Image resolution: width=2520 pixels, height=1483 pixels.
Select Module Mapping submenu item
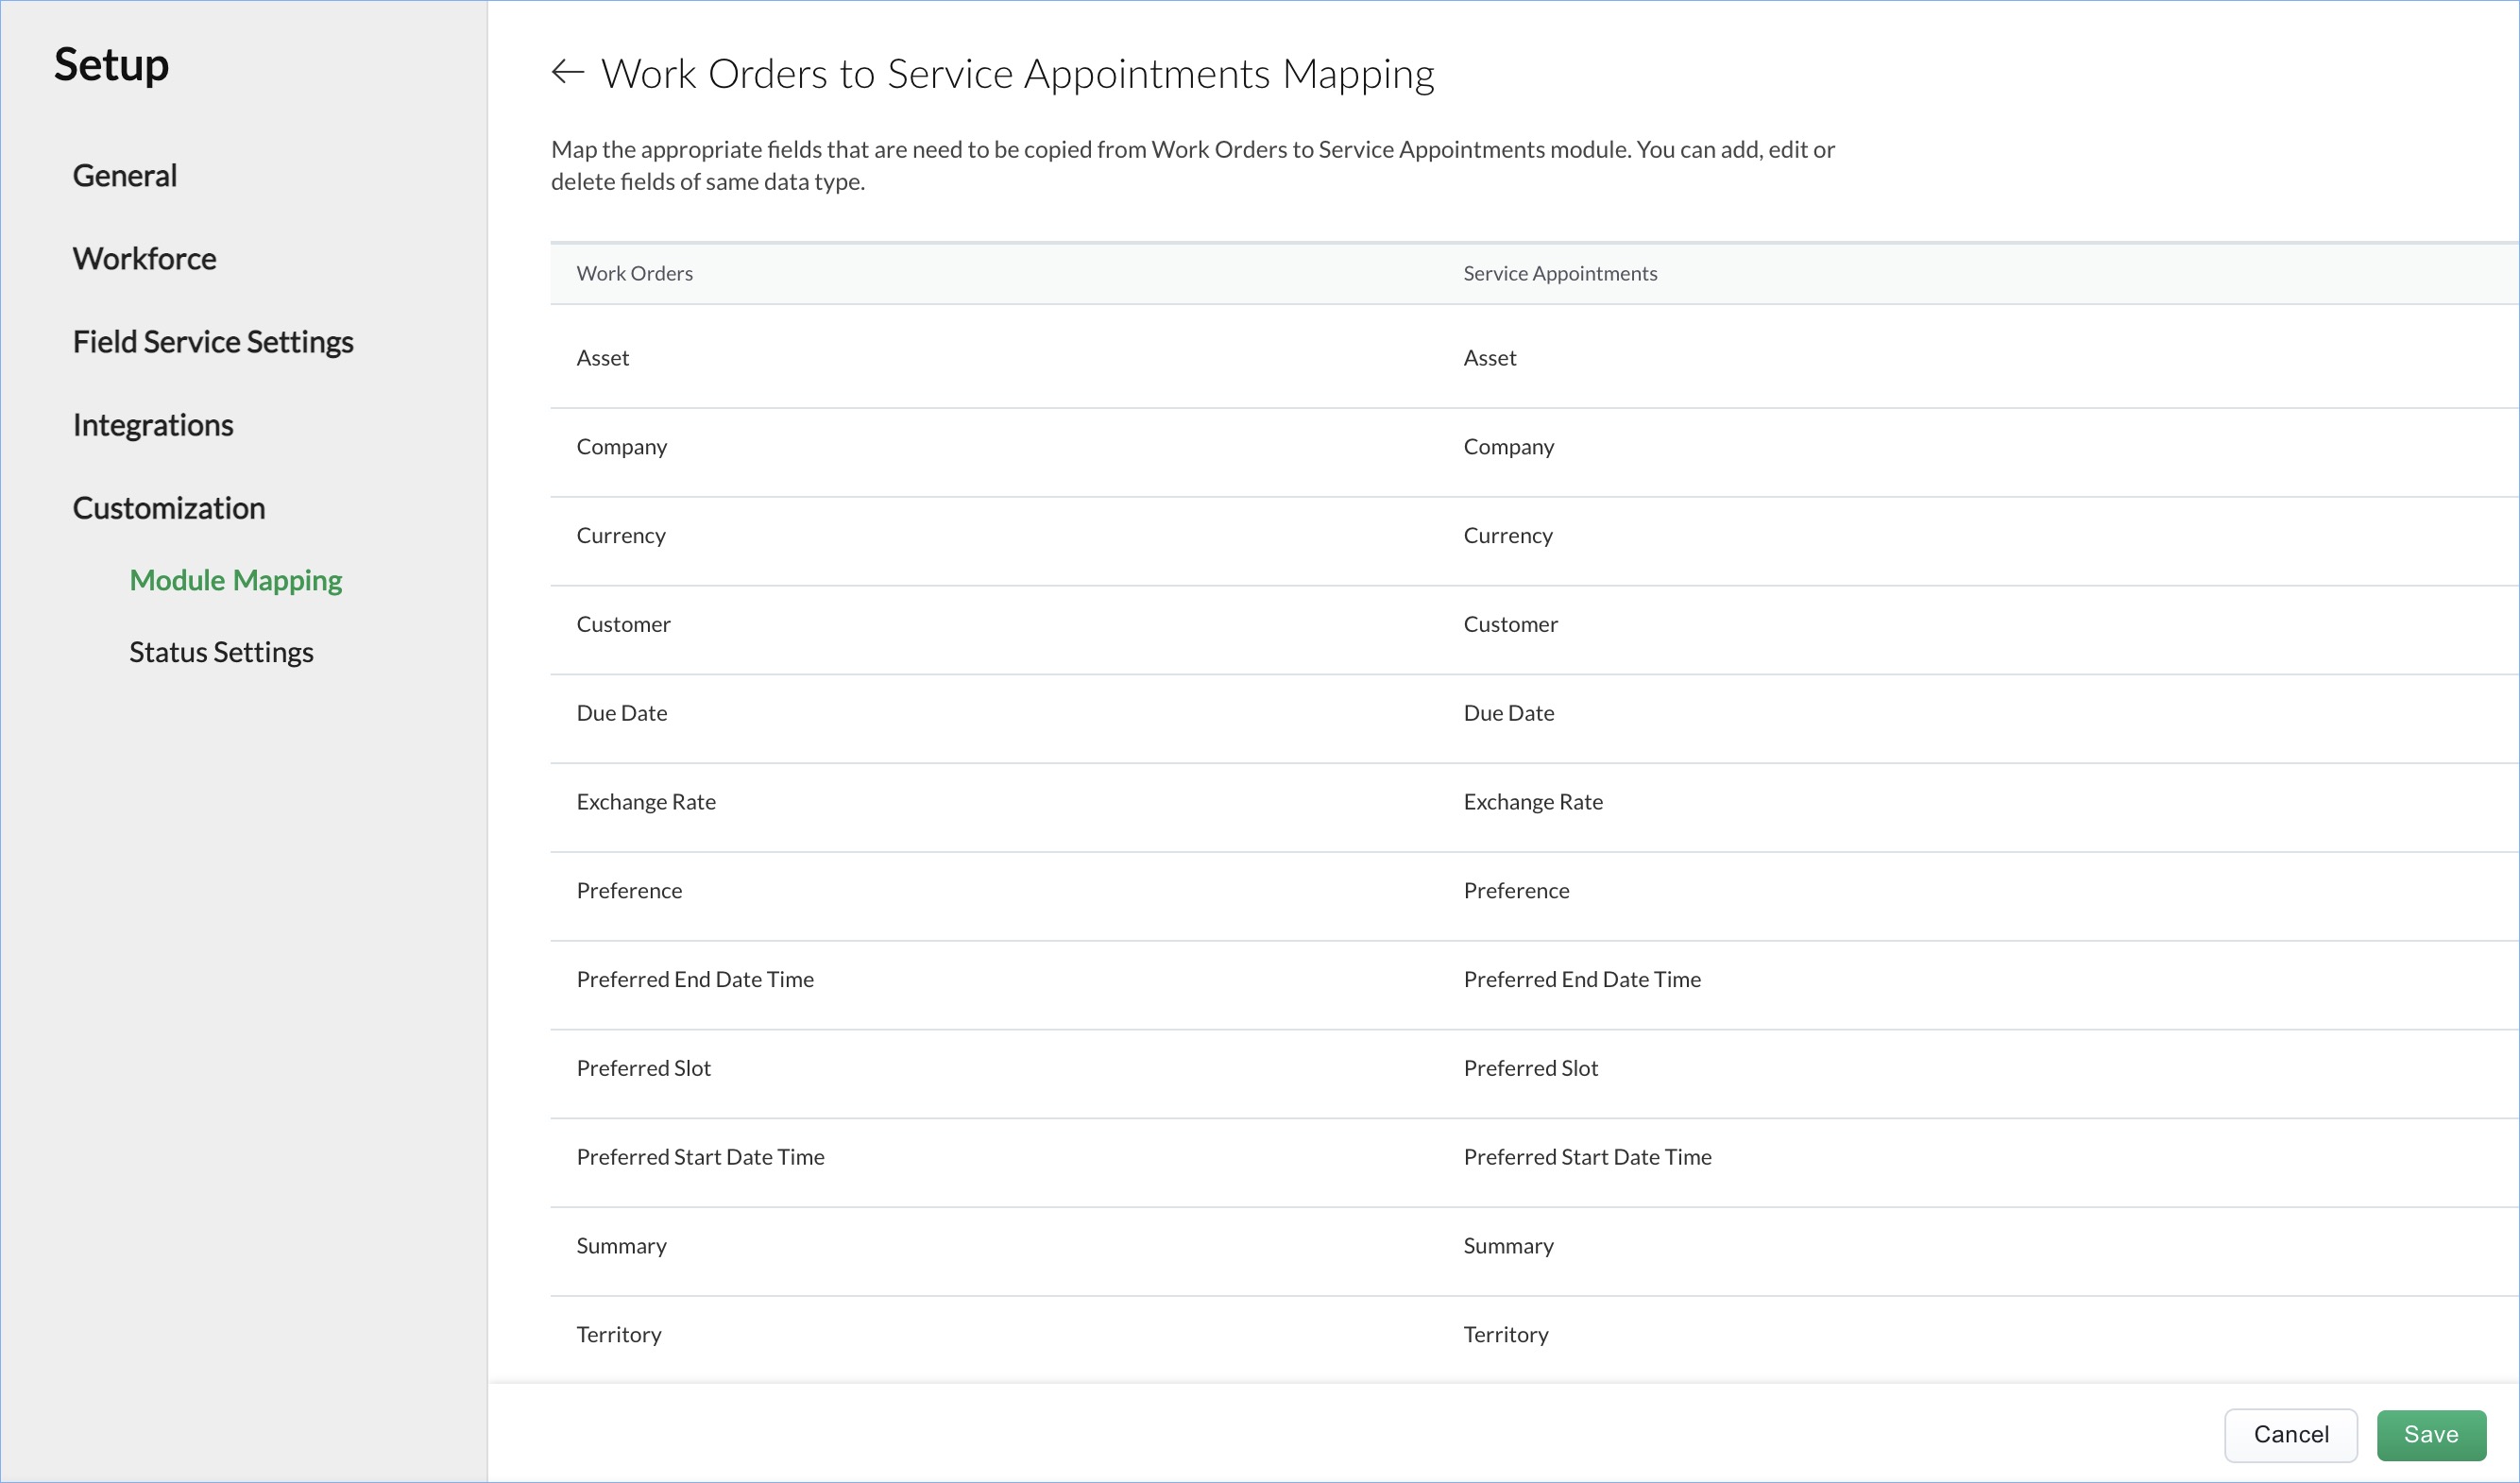click(x=236, y=581)
